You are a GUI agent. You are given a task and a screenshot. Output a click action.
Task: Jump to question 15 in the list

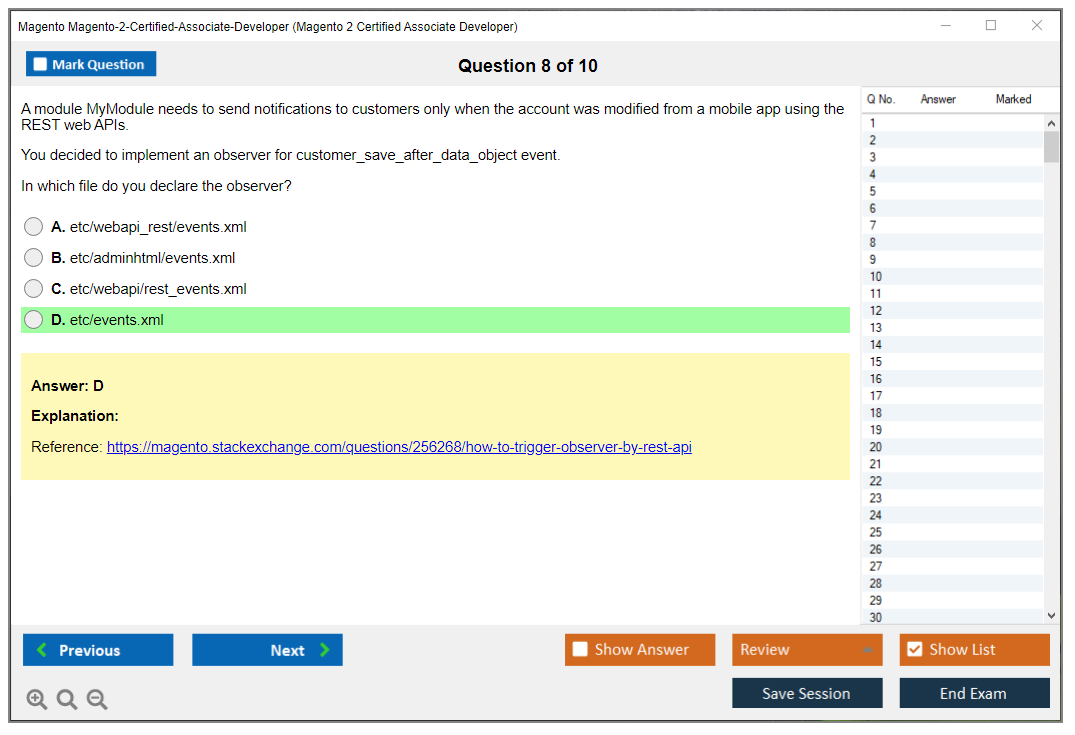(x=876, y=362)
